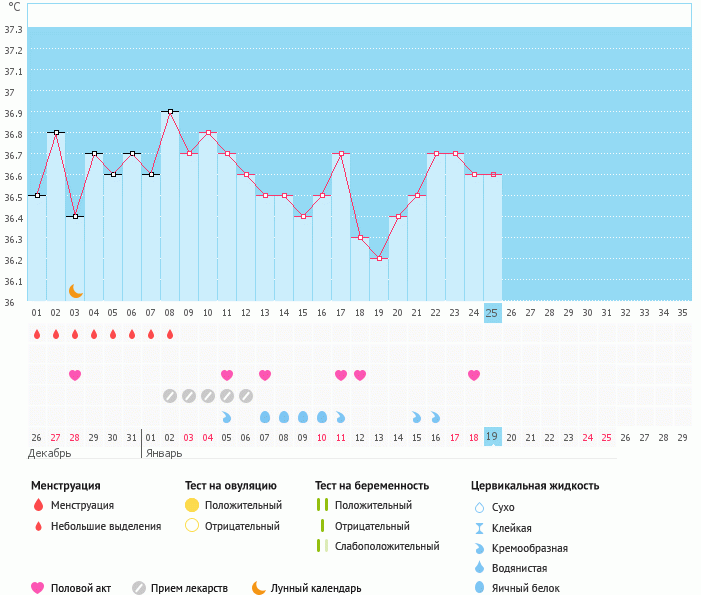The height and width of the screenshot is (595, 701).
Task: Select the highlighted cycle day 25
Action: [x=492, y=312]
